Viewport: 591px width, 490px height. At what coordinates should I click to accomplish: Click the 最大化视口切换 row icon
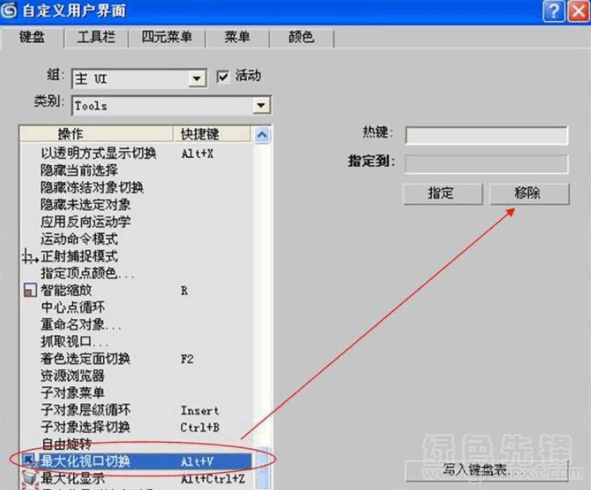[x=29, y=461]
